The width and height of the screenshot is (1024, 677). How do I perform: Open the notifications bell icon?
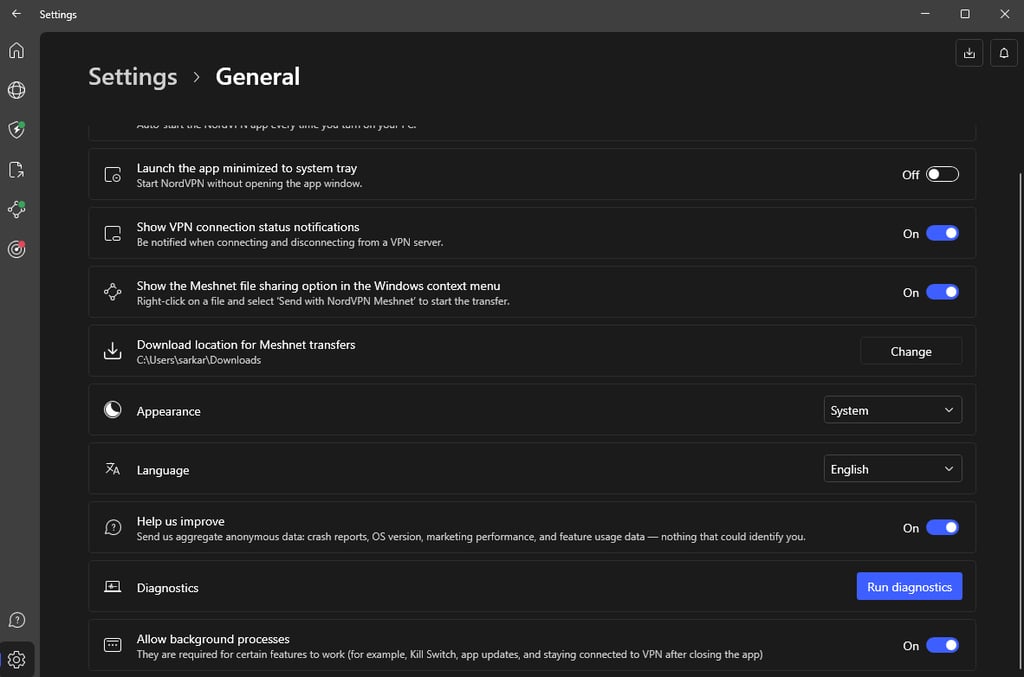pos(1003,54)
